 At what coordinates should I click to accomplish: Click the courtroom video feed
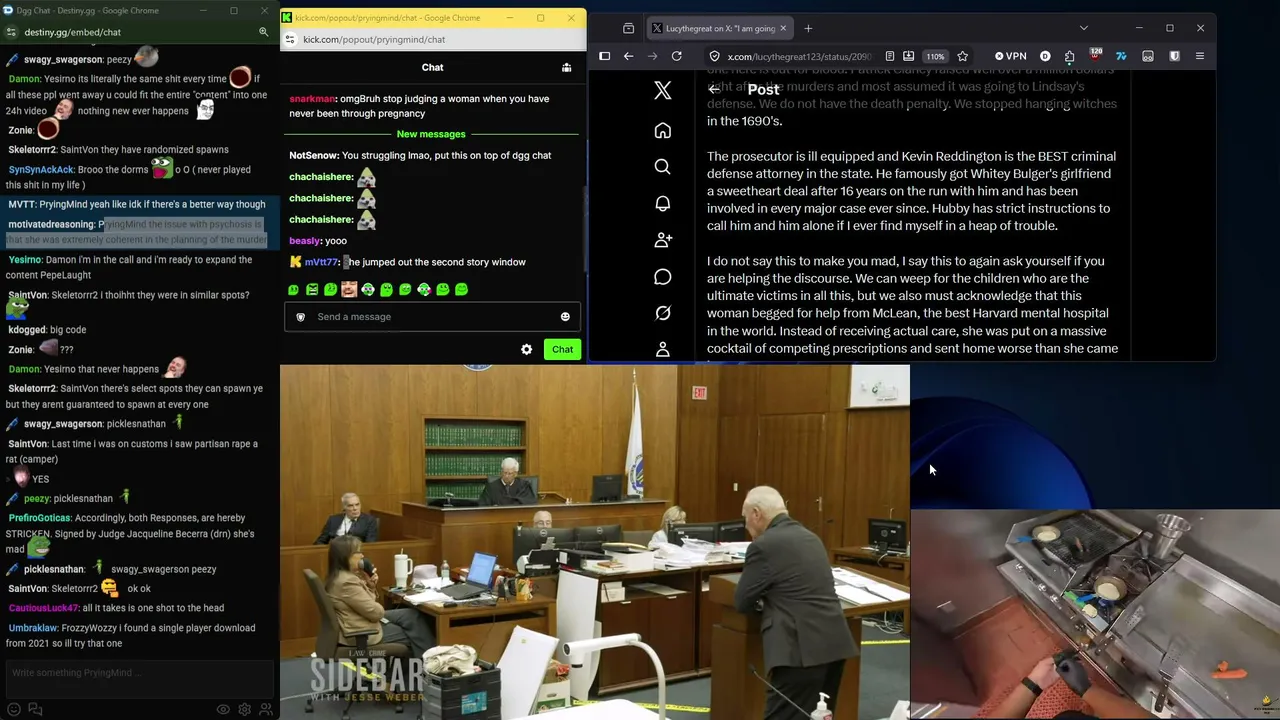pyautogui.click(x=595, y=542)
